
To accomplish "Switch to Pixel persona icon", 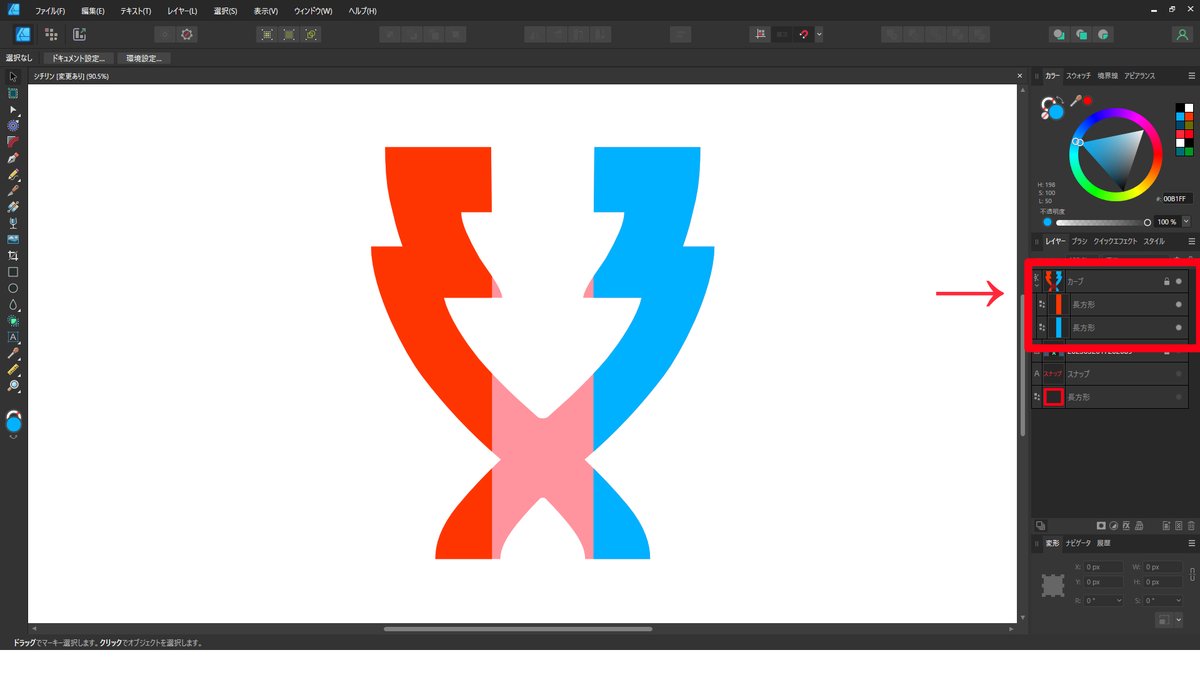I will click(51, 33).
